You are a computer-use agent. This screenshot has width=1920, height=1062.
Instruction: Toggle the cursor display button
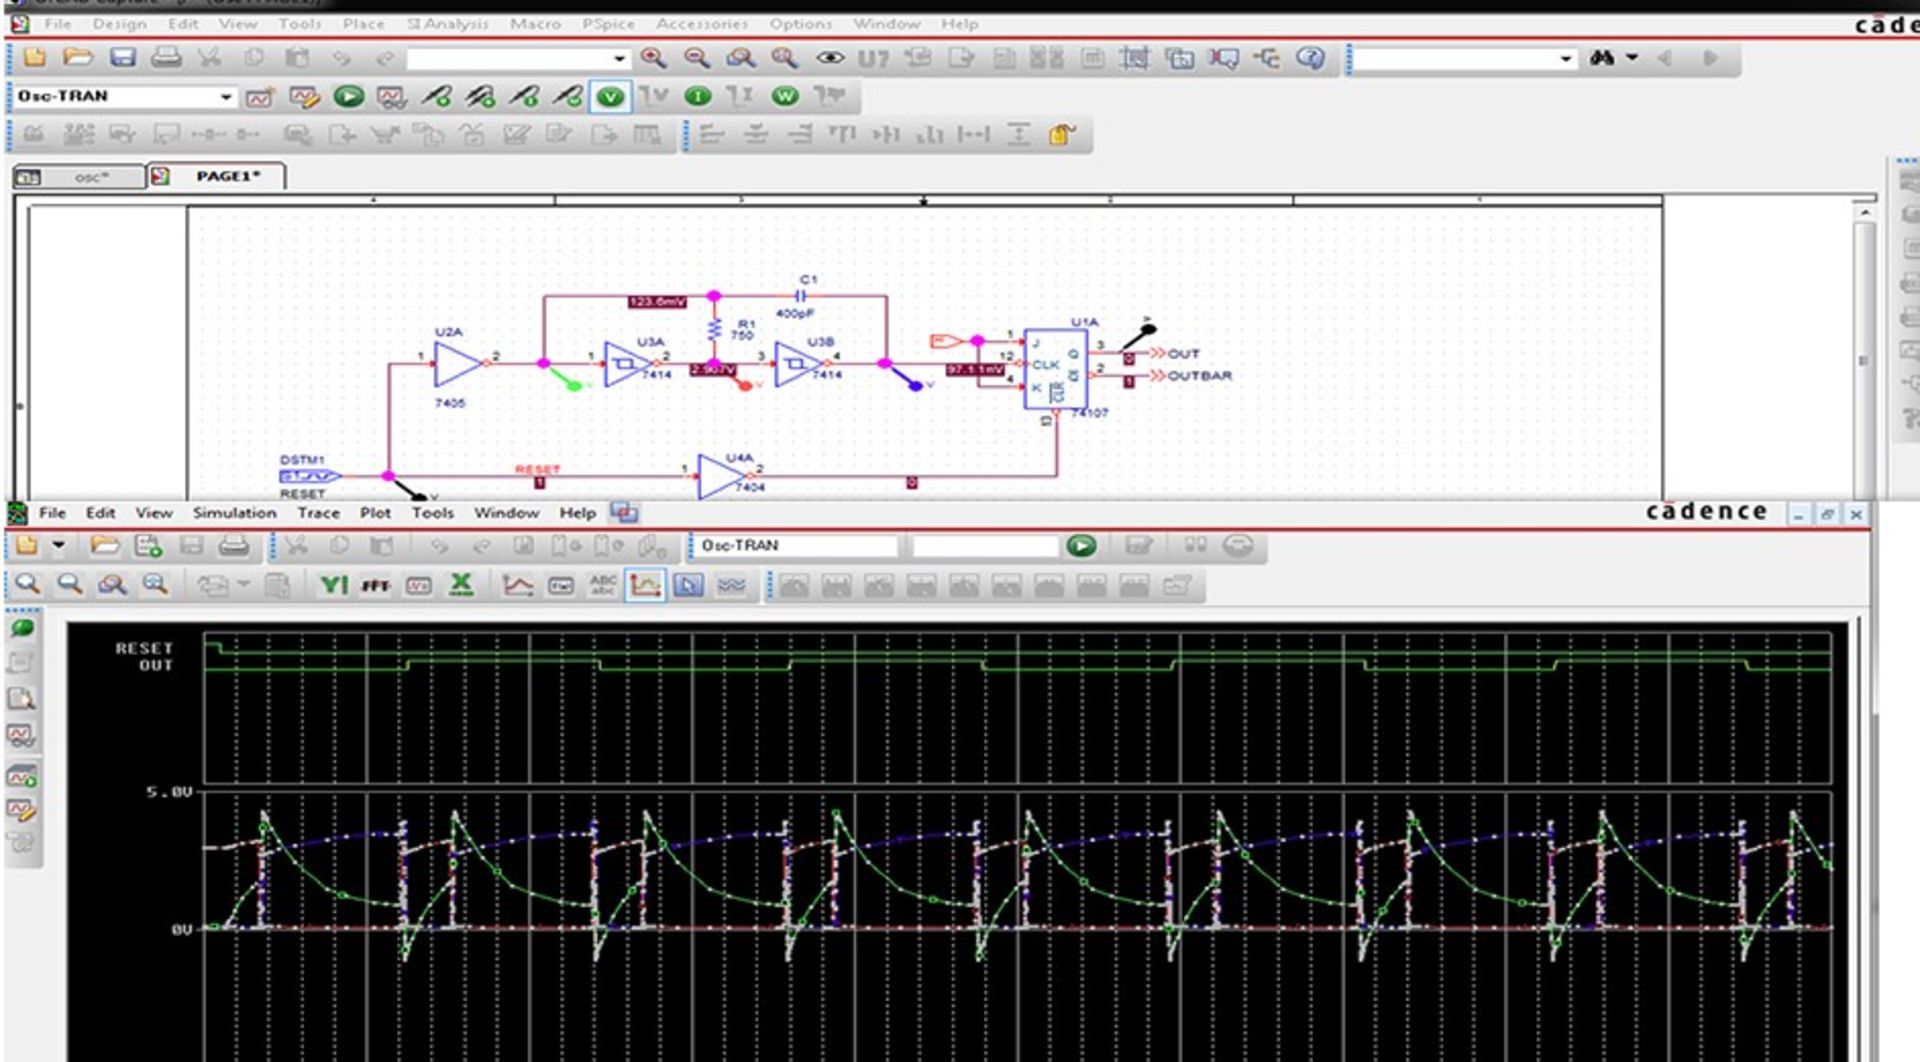pos(688,585)
